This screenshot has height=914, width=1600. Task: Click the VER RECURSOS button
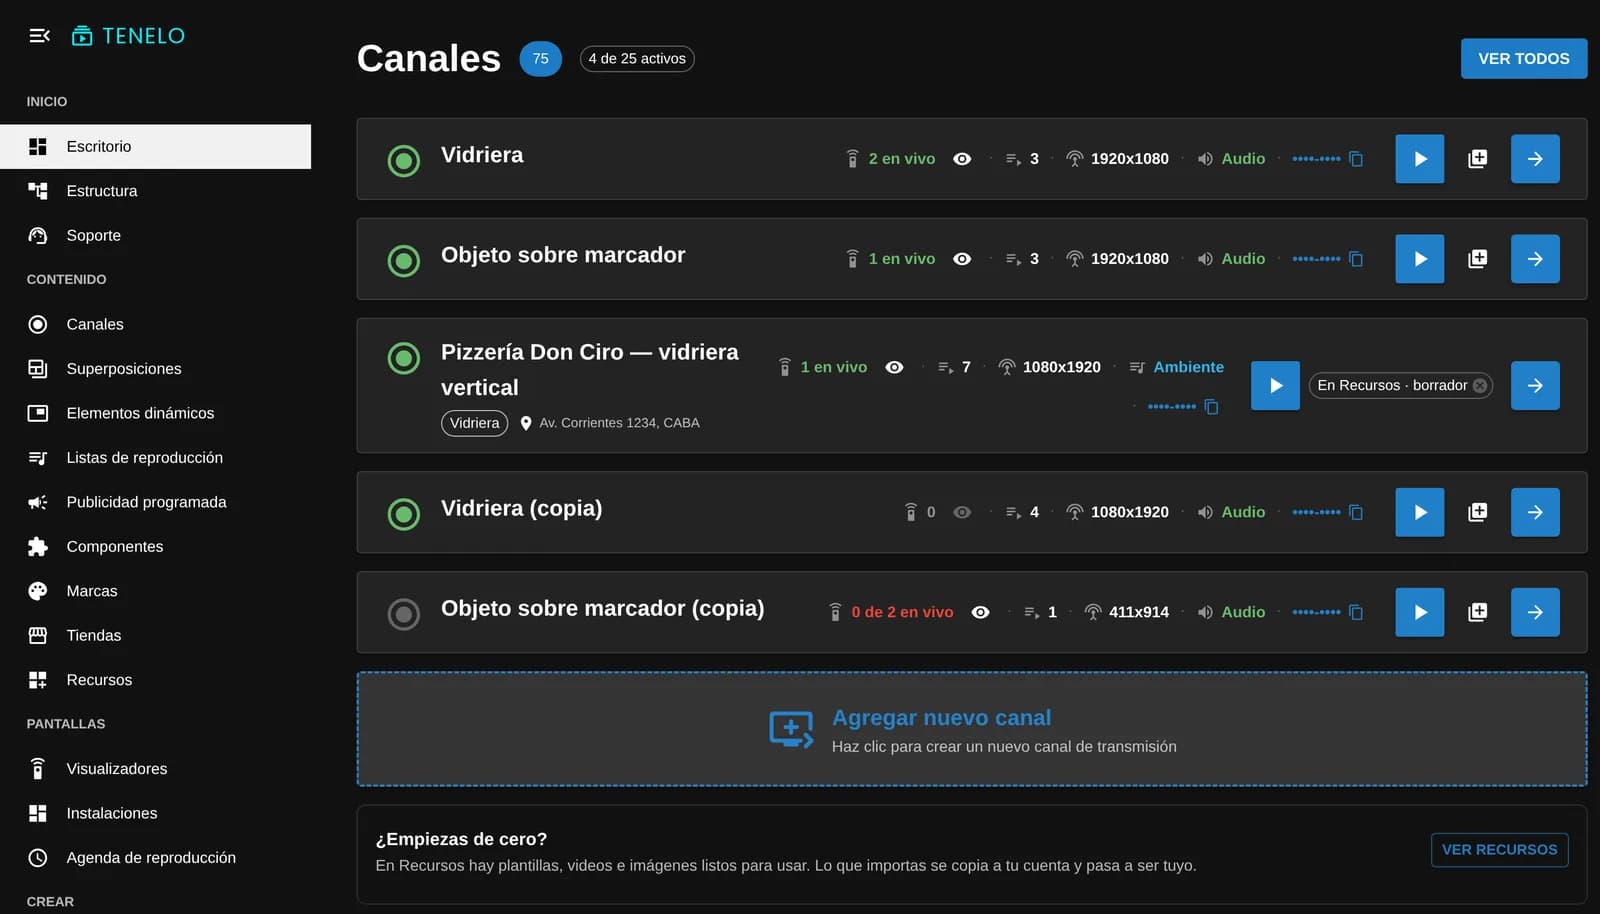1499,850
